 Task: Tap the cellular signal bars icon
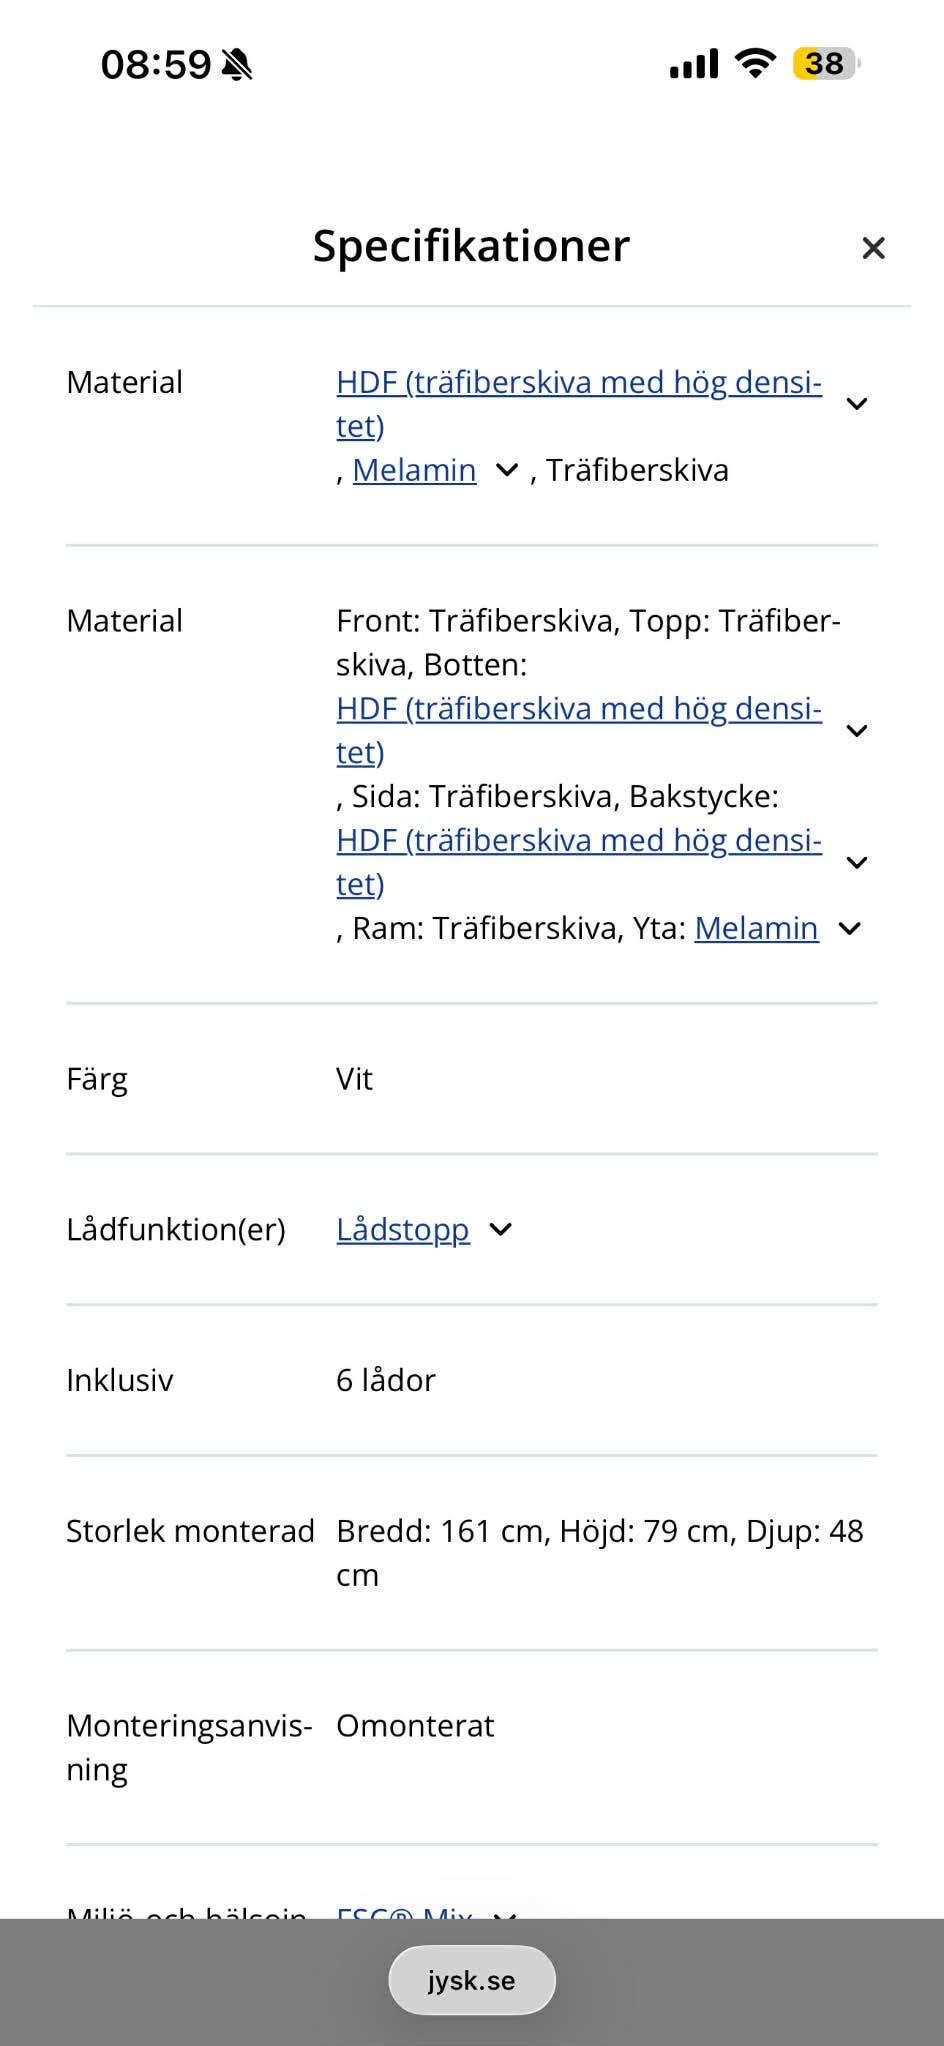tap(693, 64)
